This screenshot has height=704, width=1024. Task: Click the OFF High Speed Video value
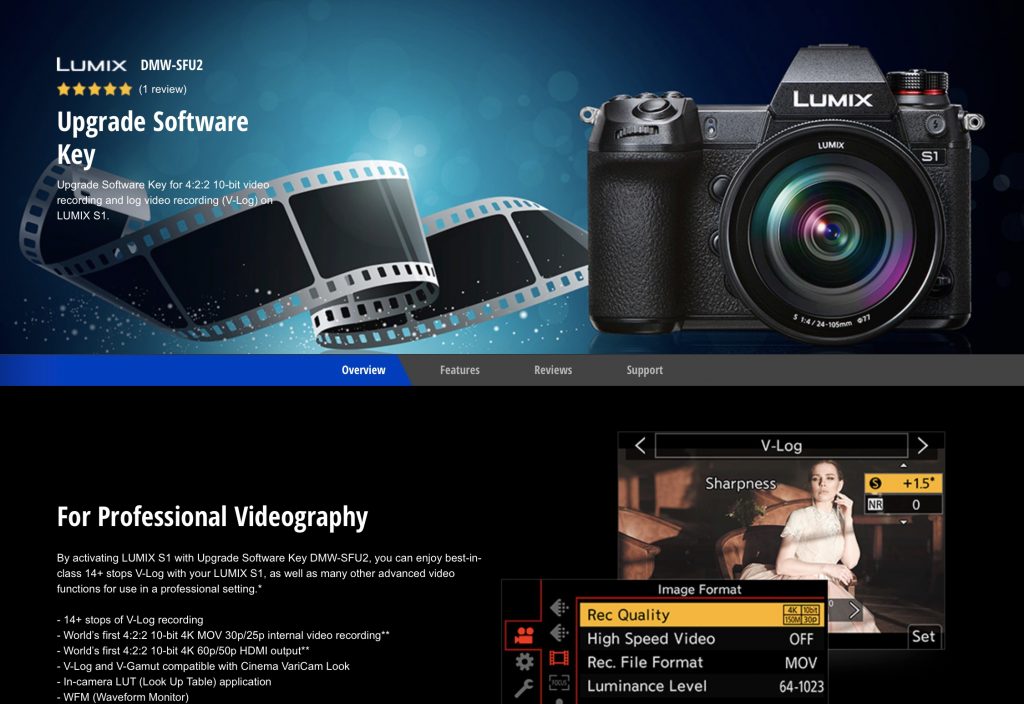tap(801, 639)
